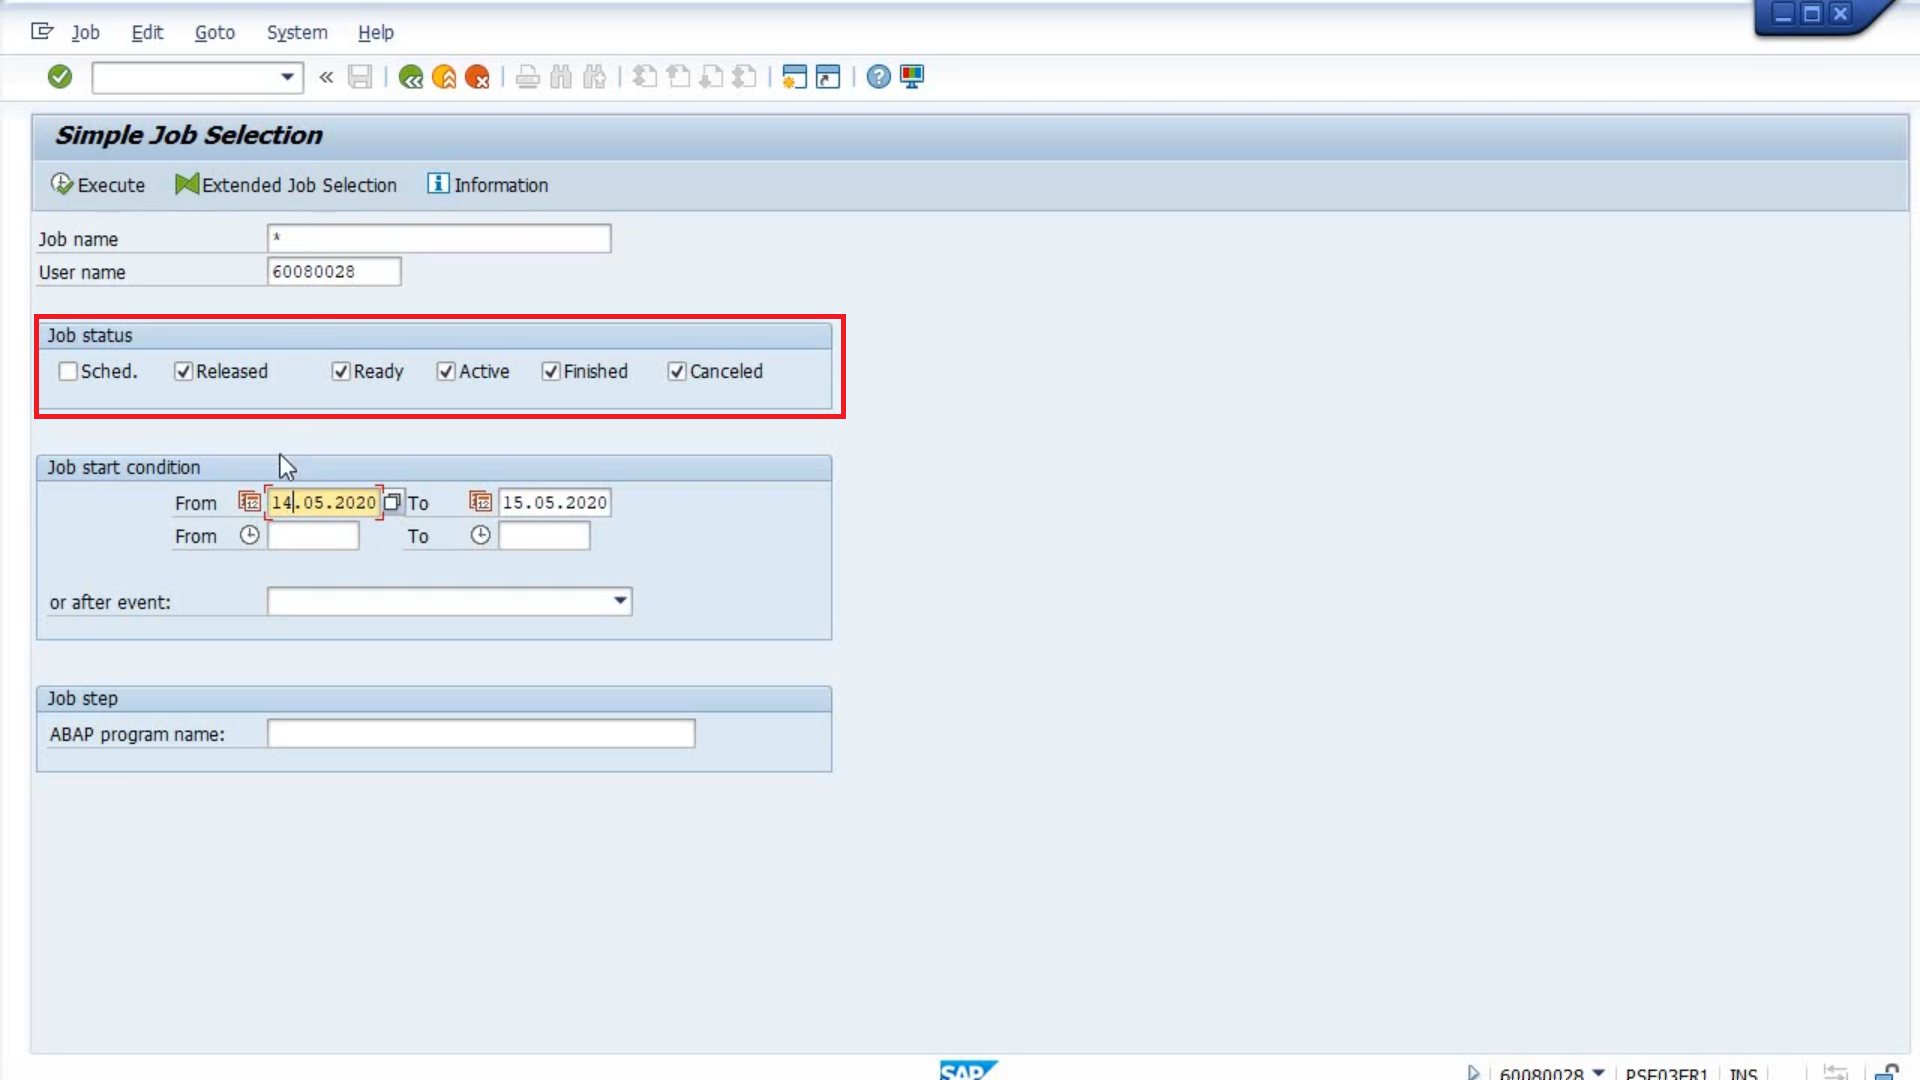Click the clock icon next to From time field
1920x1080 pixels.
pyautogui.click(x=249, y=535)
